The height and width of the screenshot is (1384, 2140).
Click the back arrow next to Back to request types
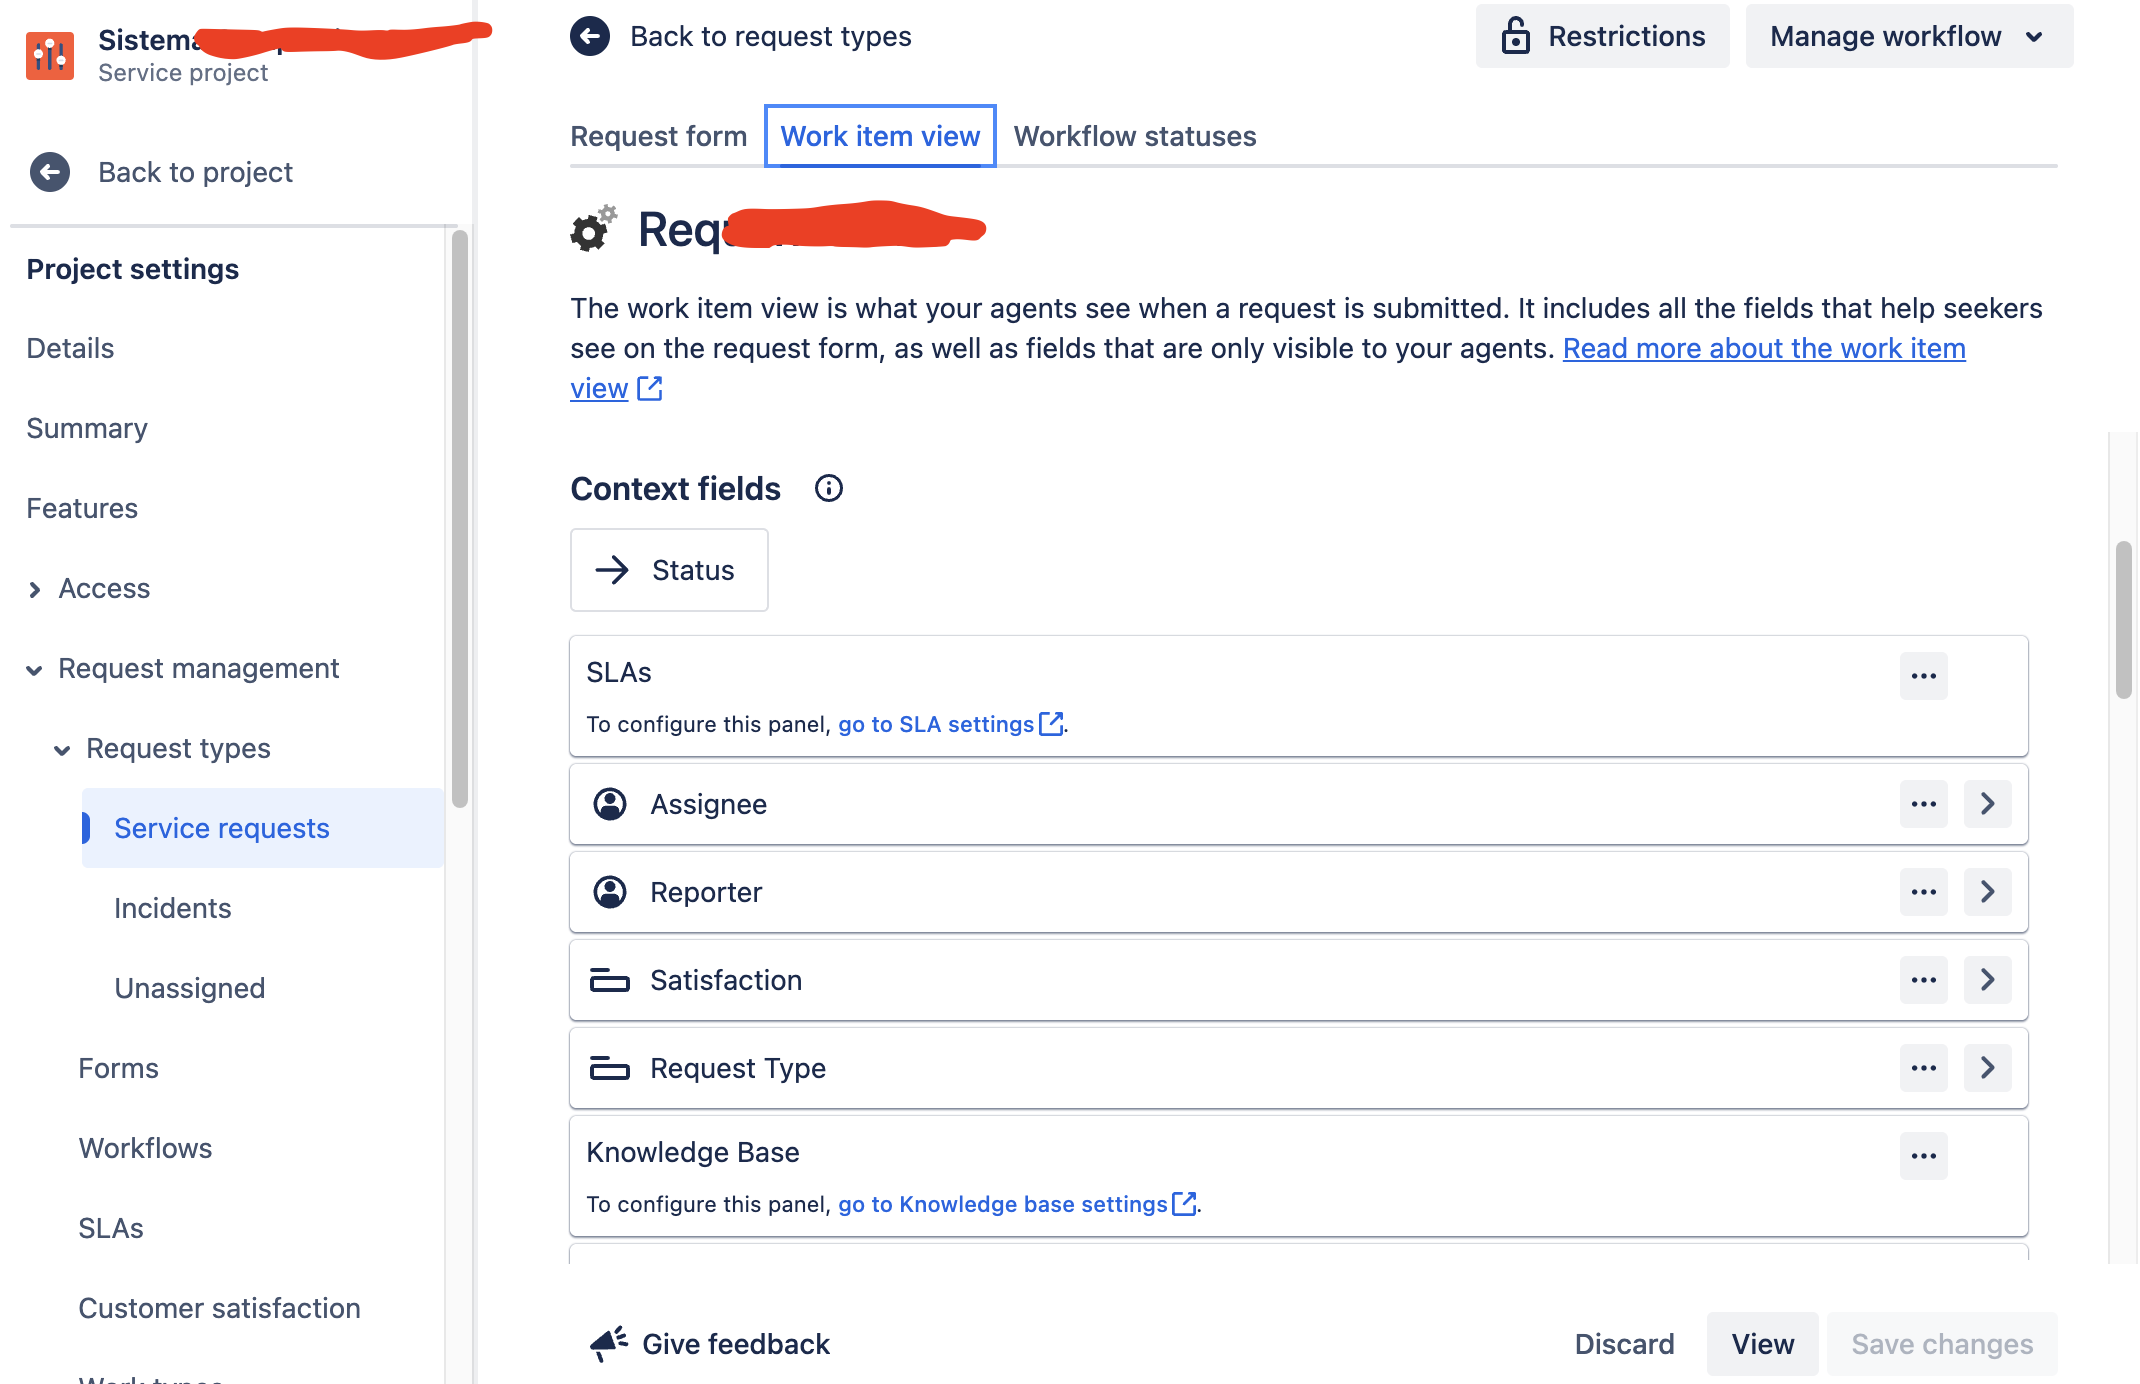[590, 36]
